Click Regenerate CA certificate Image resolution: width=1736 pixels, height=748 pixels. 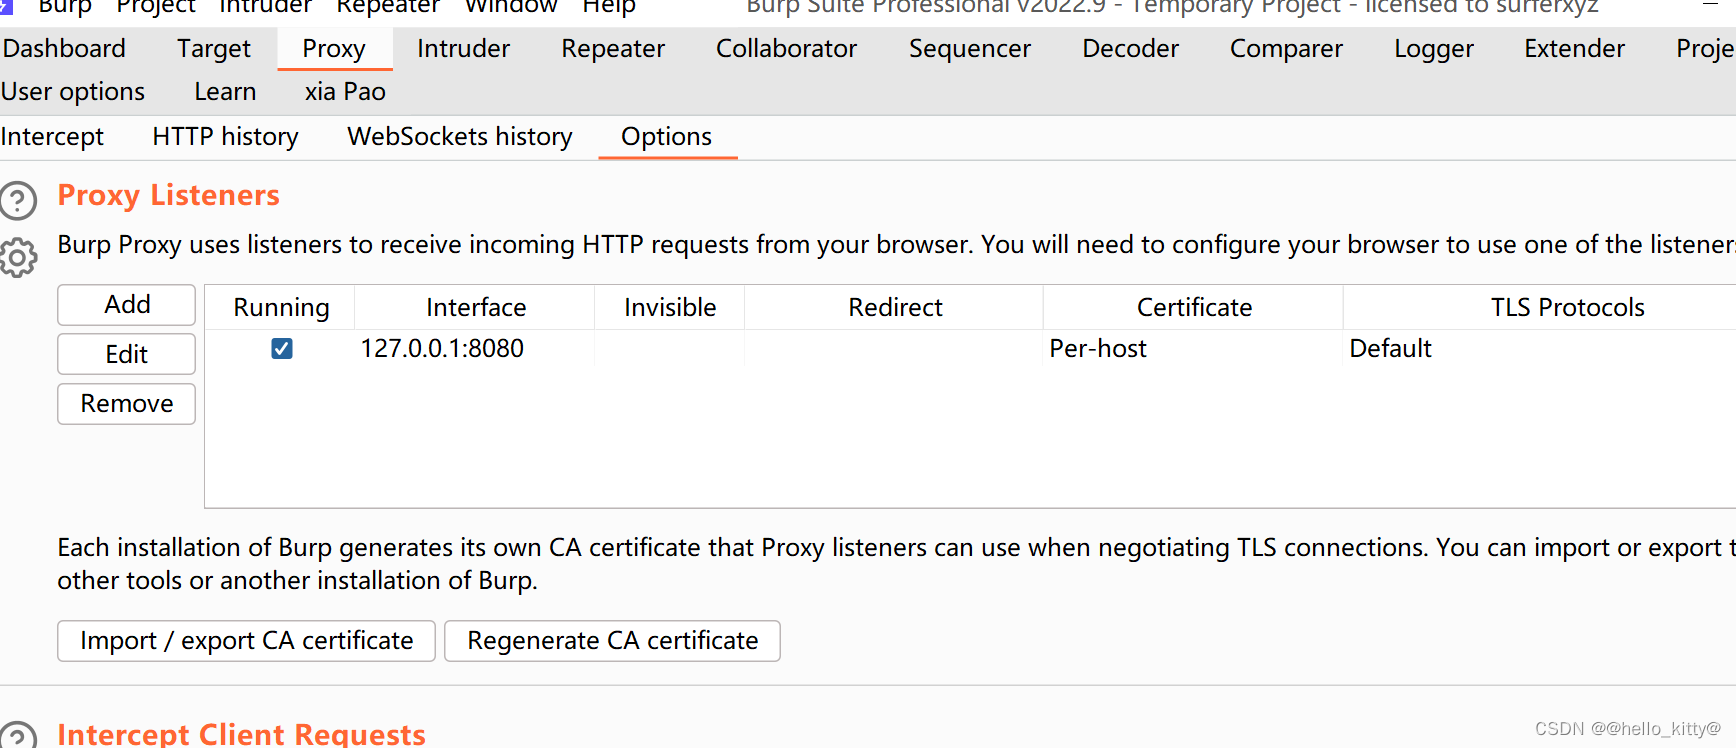click(612, 640)
